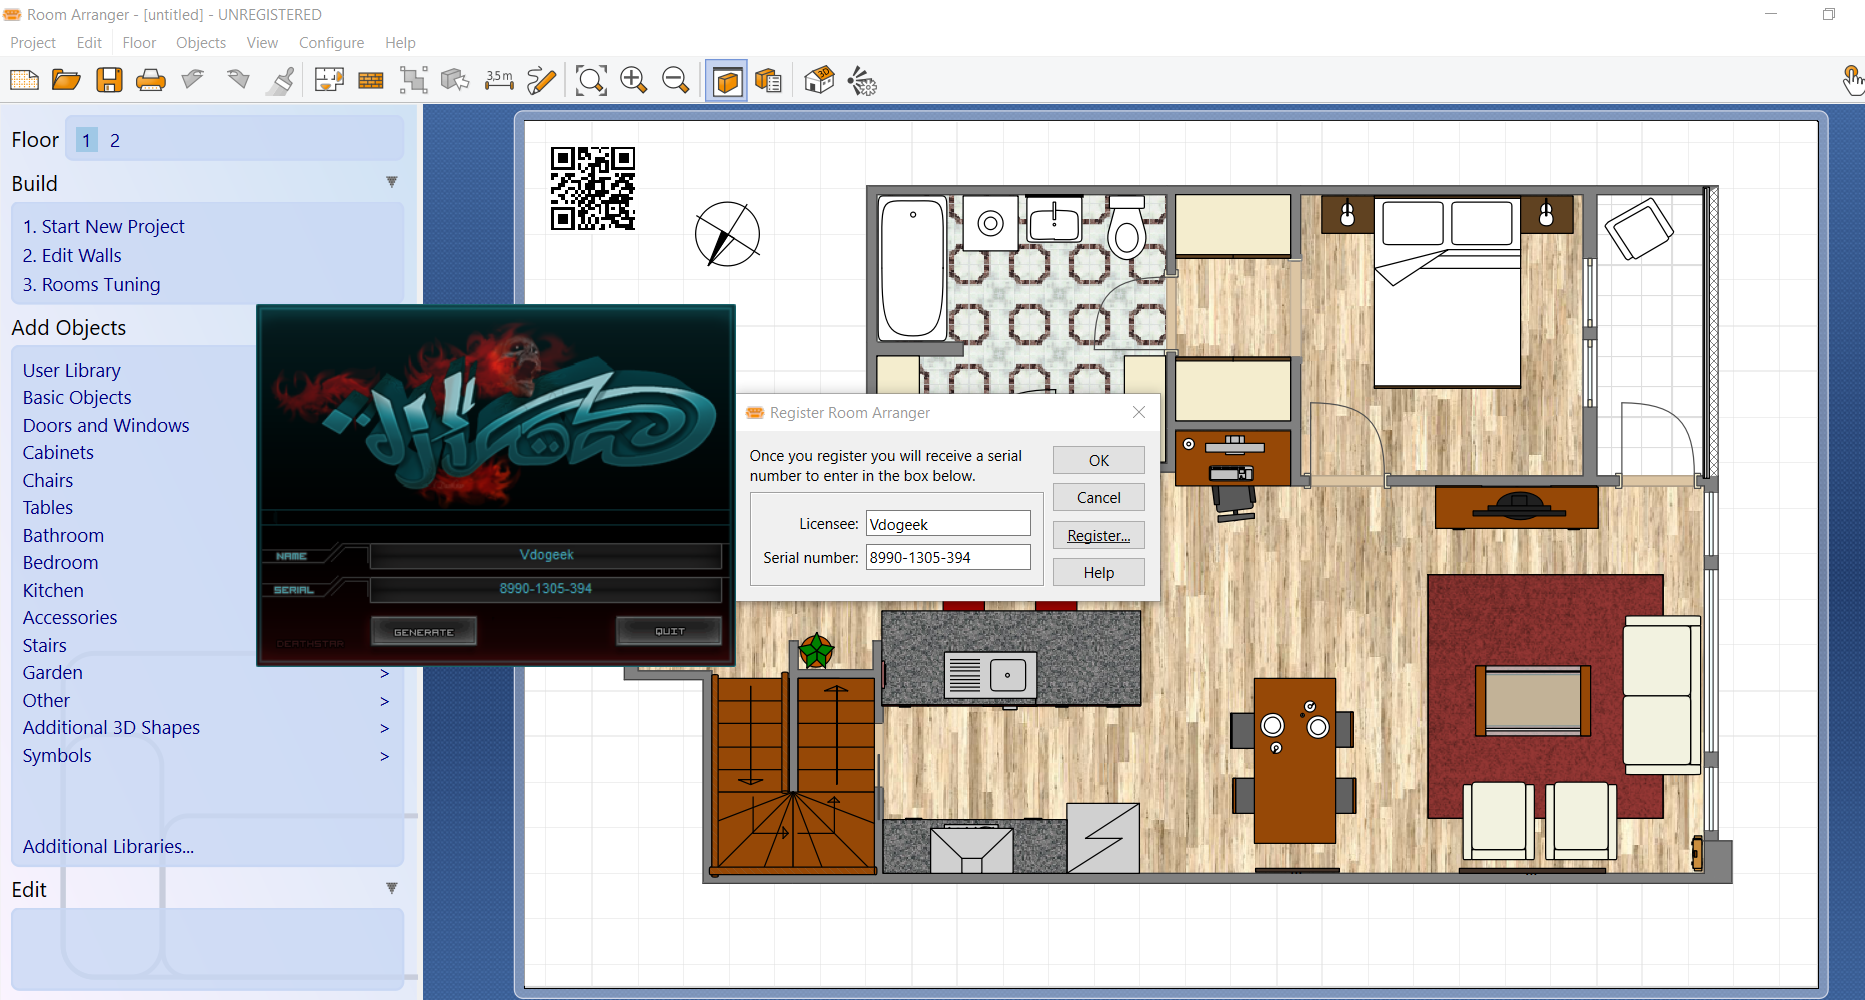The height and width of the screenshot is (1000, 1865).
Task: Click the zoom in magnifier
Action: click(633, 80)
